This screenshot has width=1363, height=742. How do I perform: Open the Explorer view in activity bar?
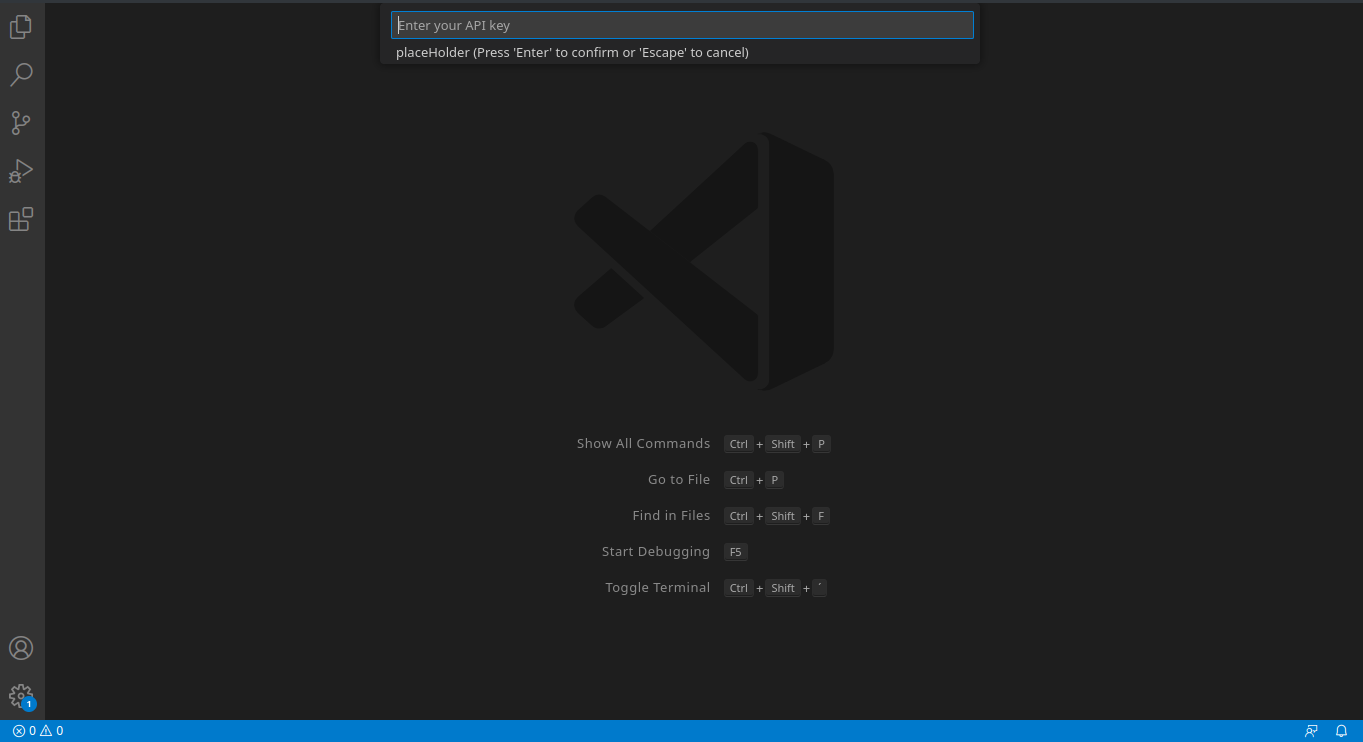click(x=21, y=27)
